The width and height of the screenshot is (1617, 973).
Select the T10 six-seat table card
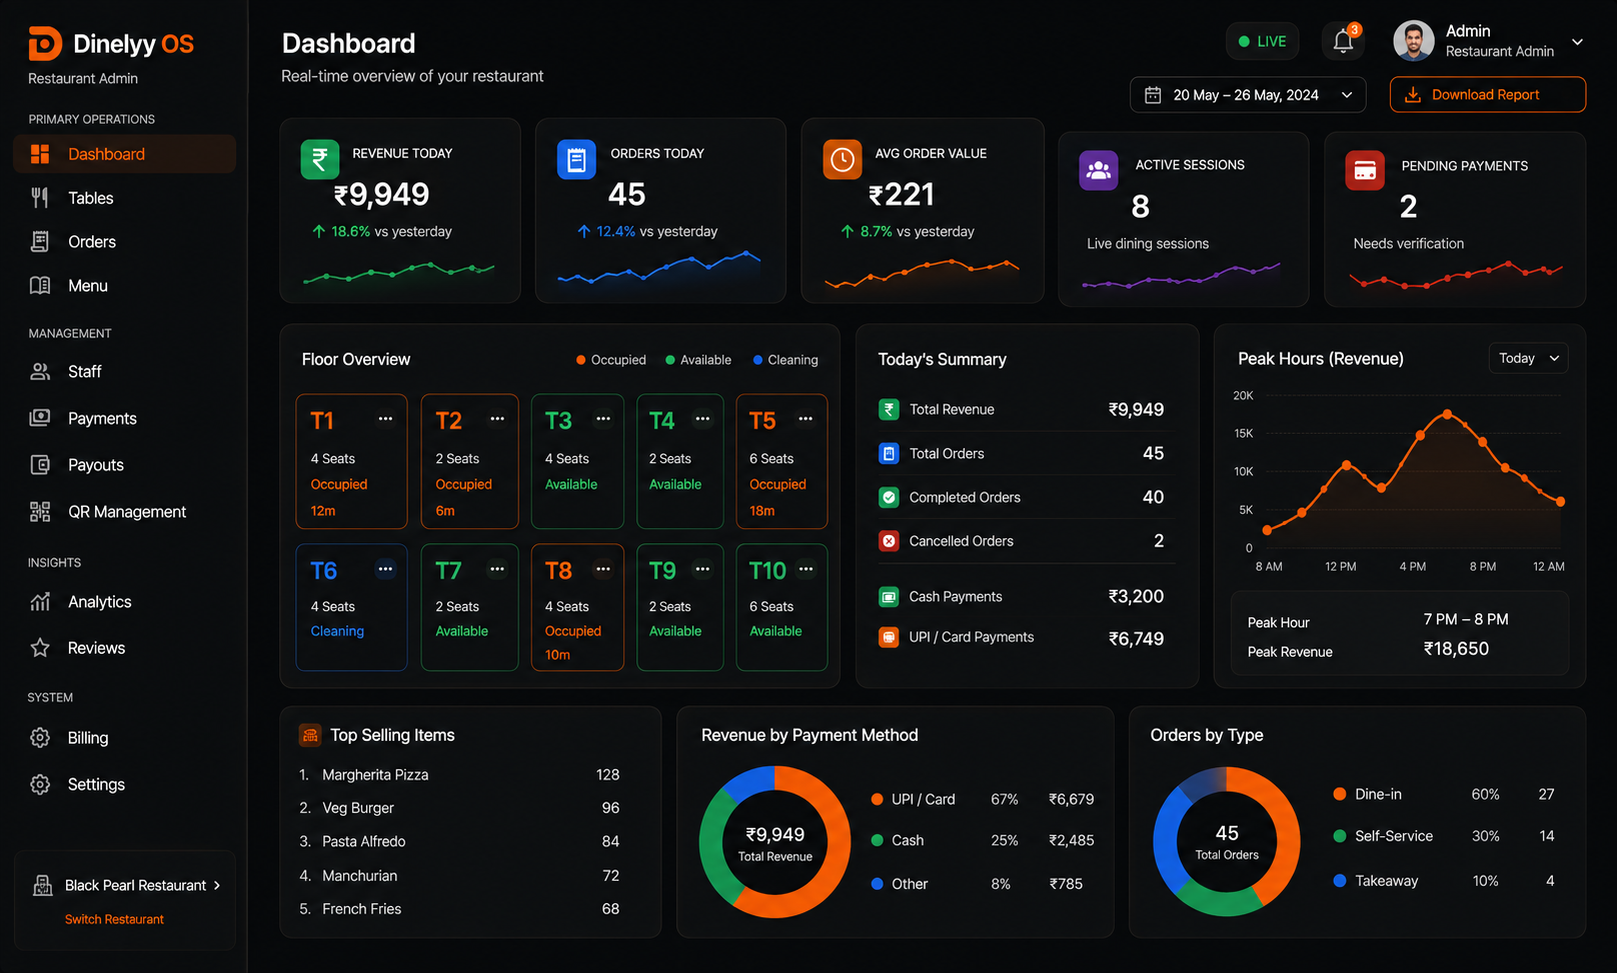coord(781,607)
